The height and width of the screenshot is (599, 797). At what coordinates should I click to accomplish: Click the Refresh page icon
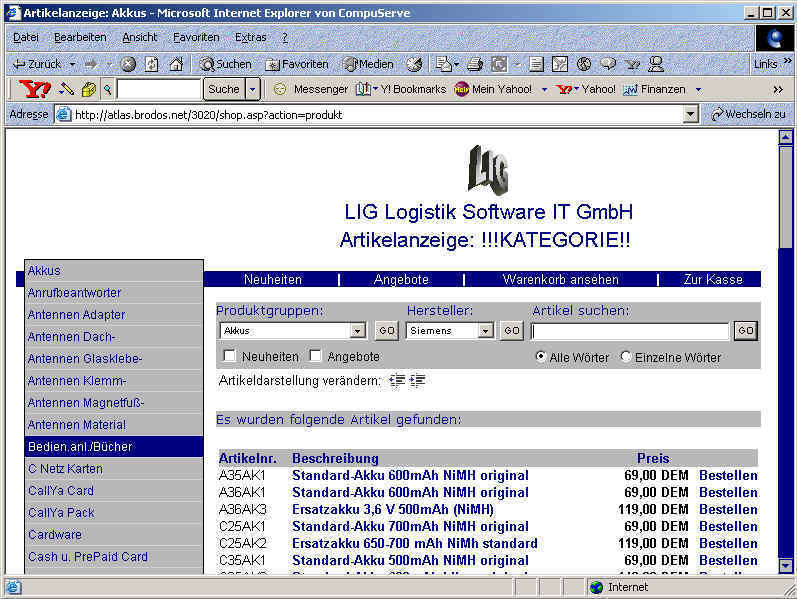[152, 64]
